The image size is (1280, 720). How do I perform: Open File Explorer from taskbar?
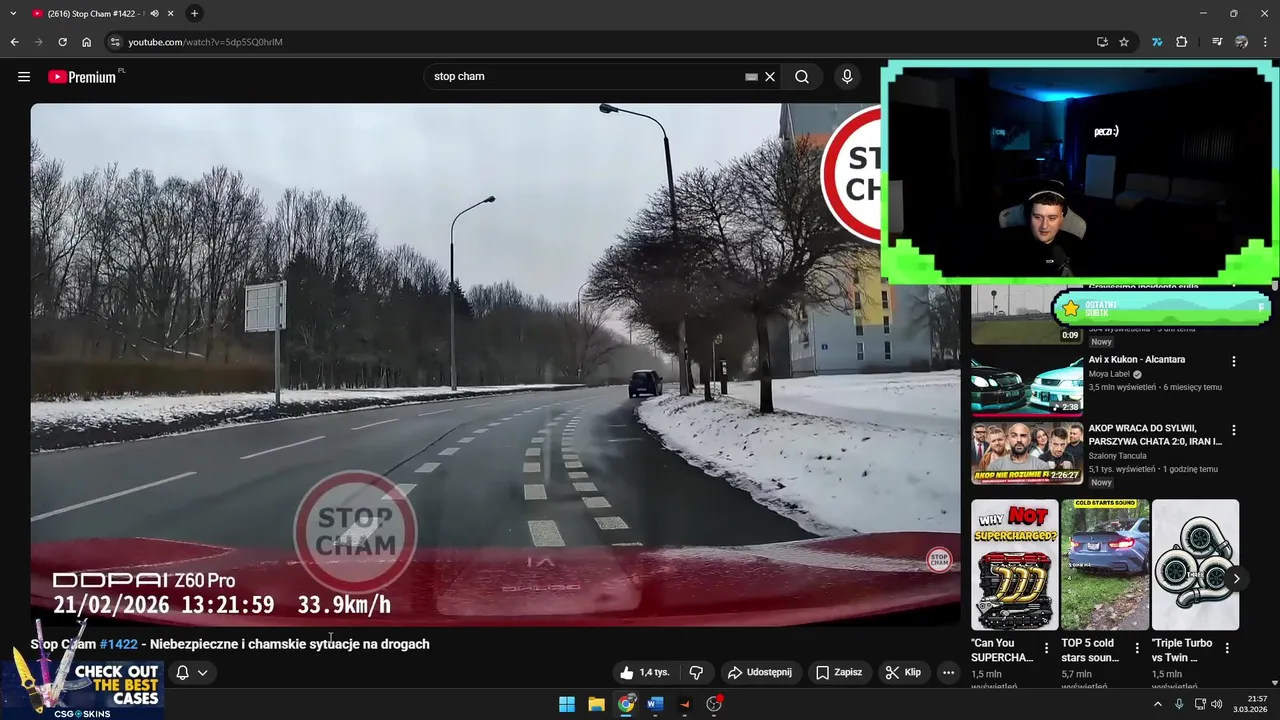point(596,704)
